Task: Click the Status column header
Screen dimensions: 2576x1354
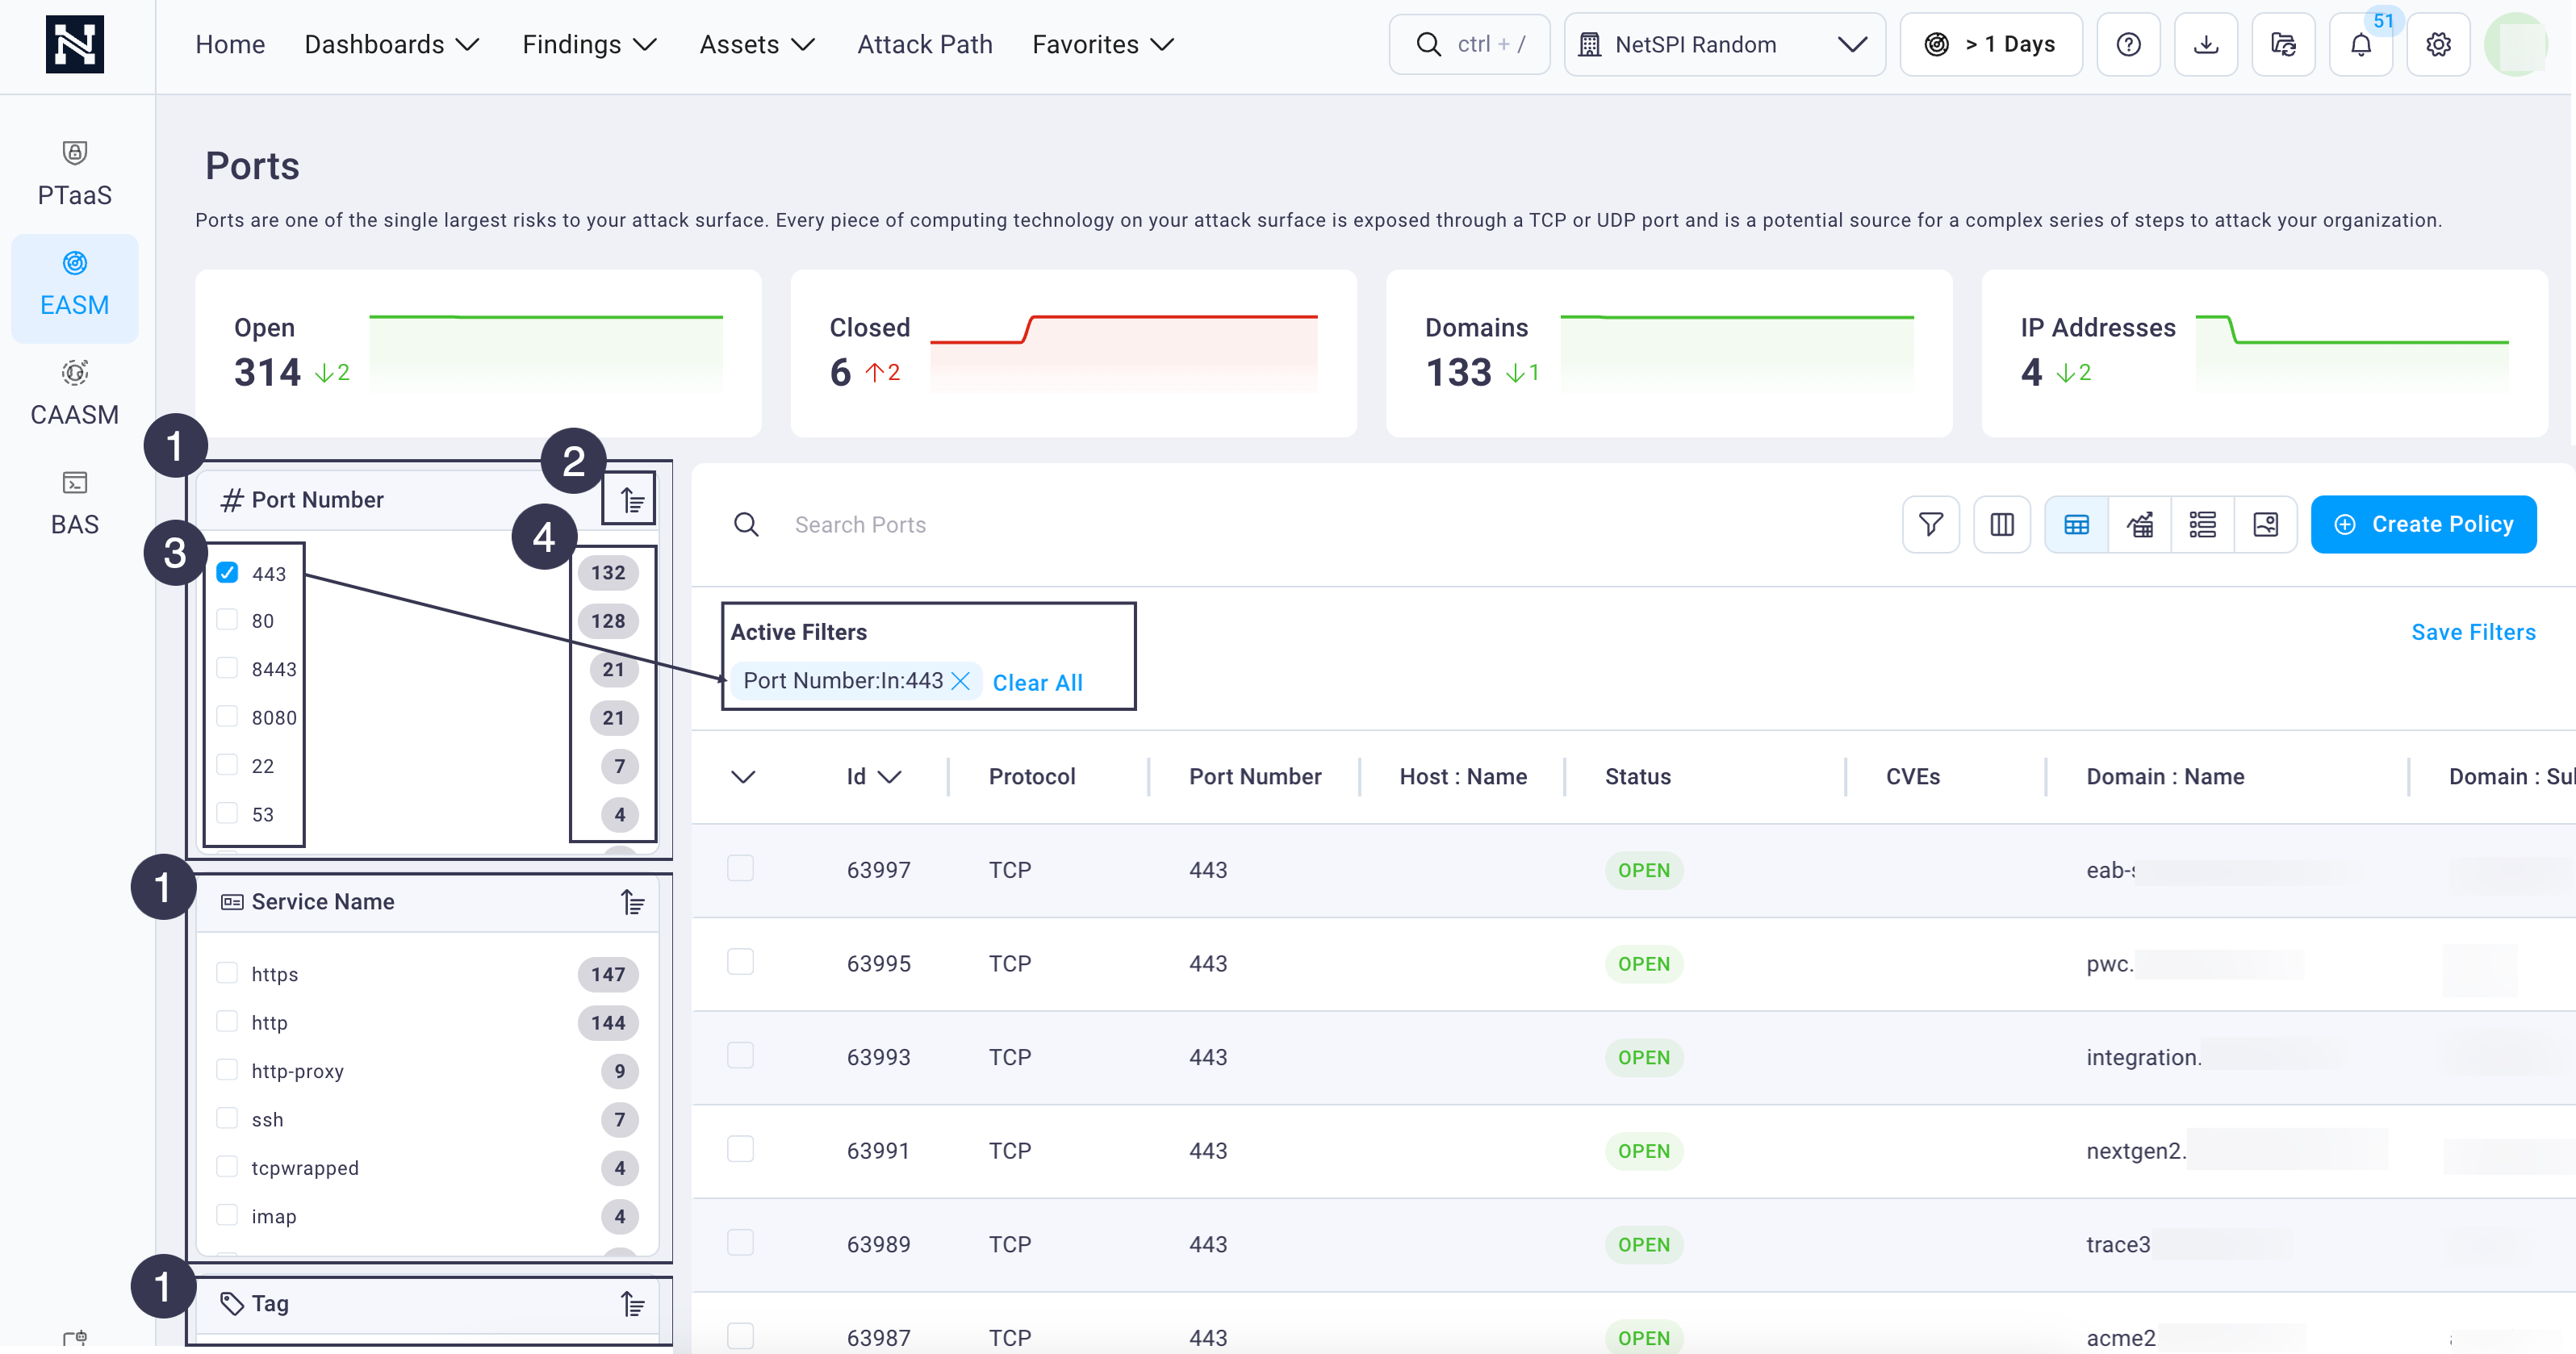Action: click(1638, 777)
